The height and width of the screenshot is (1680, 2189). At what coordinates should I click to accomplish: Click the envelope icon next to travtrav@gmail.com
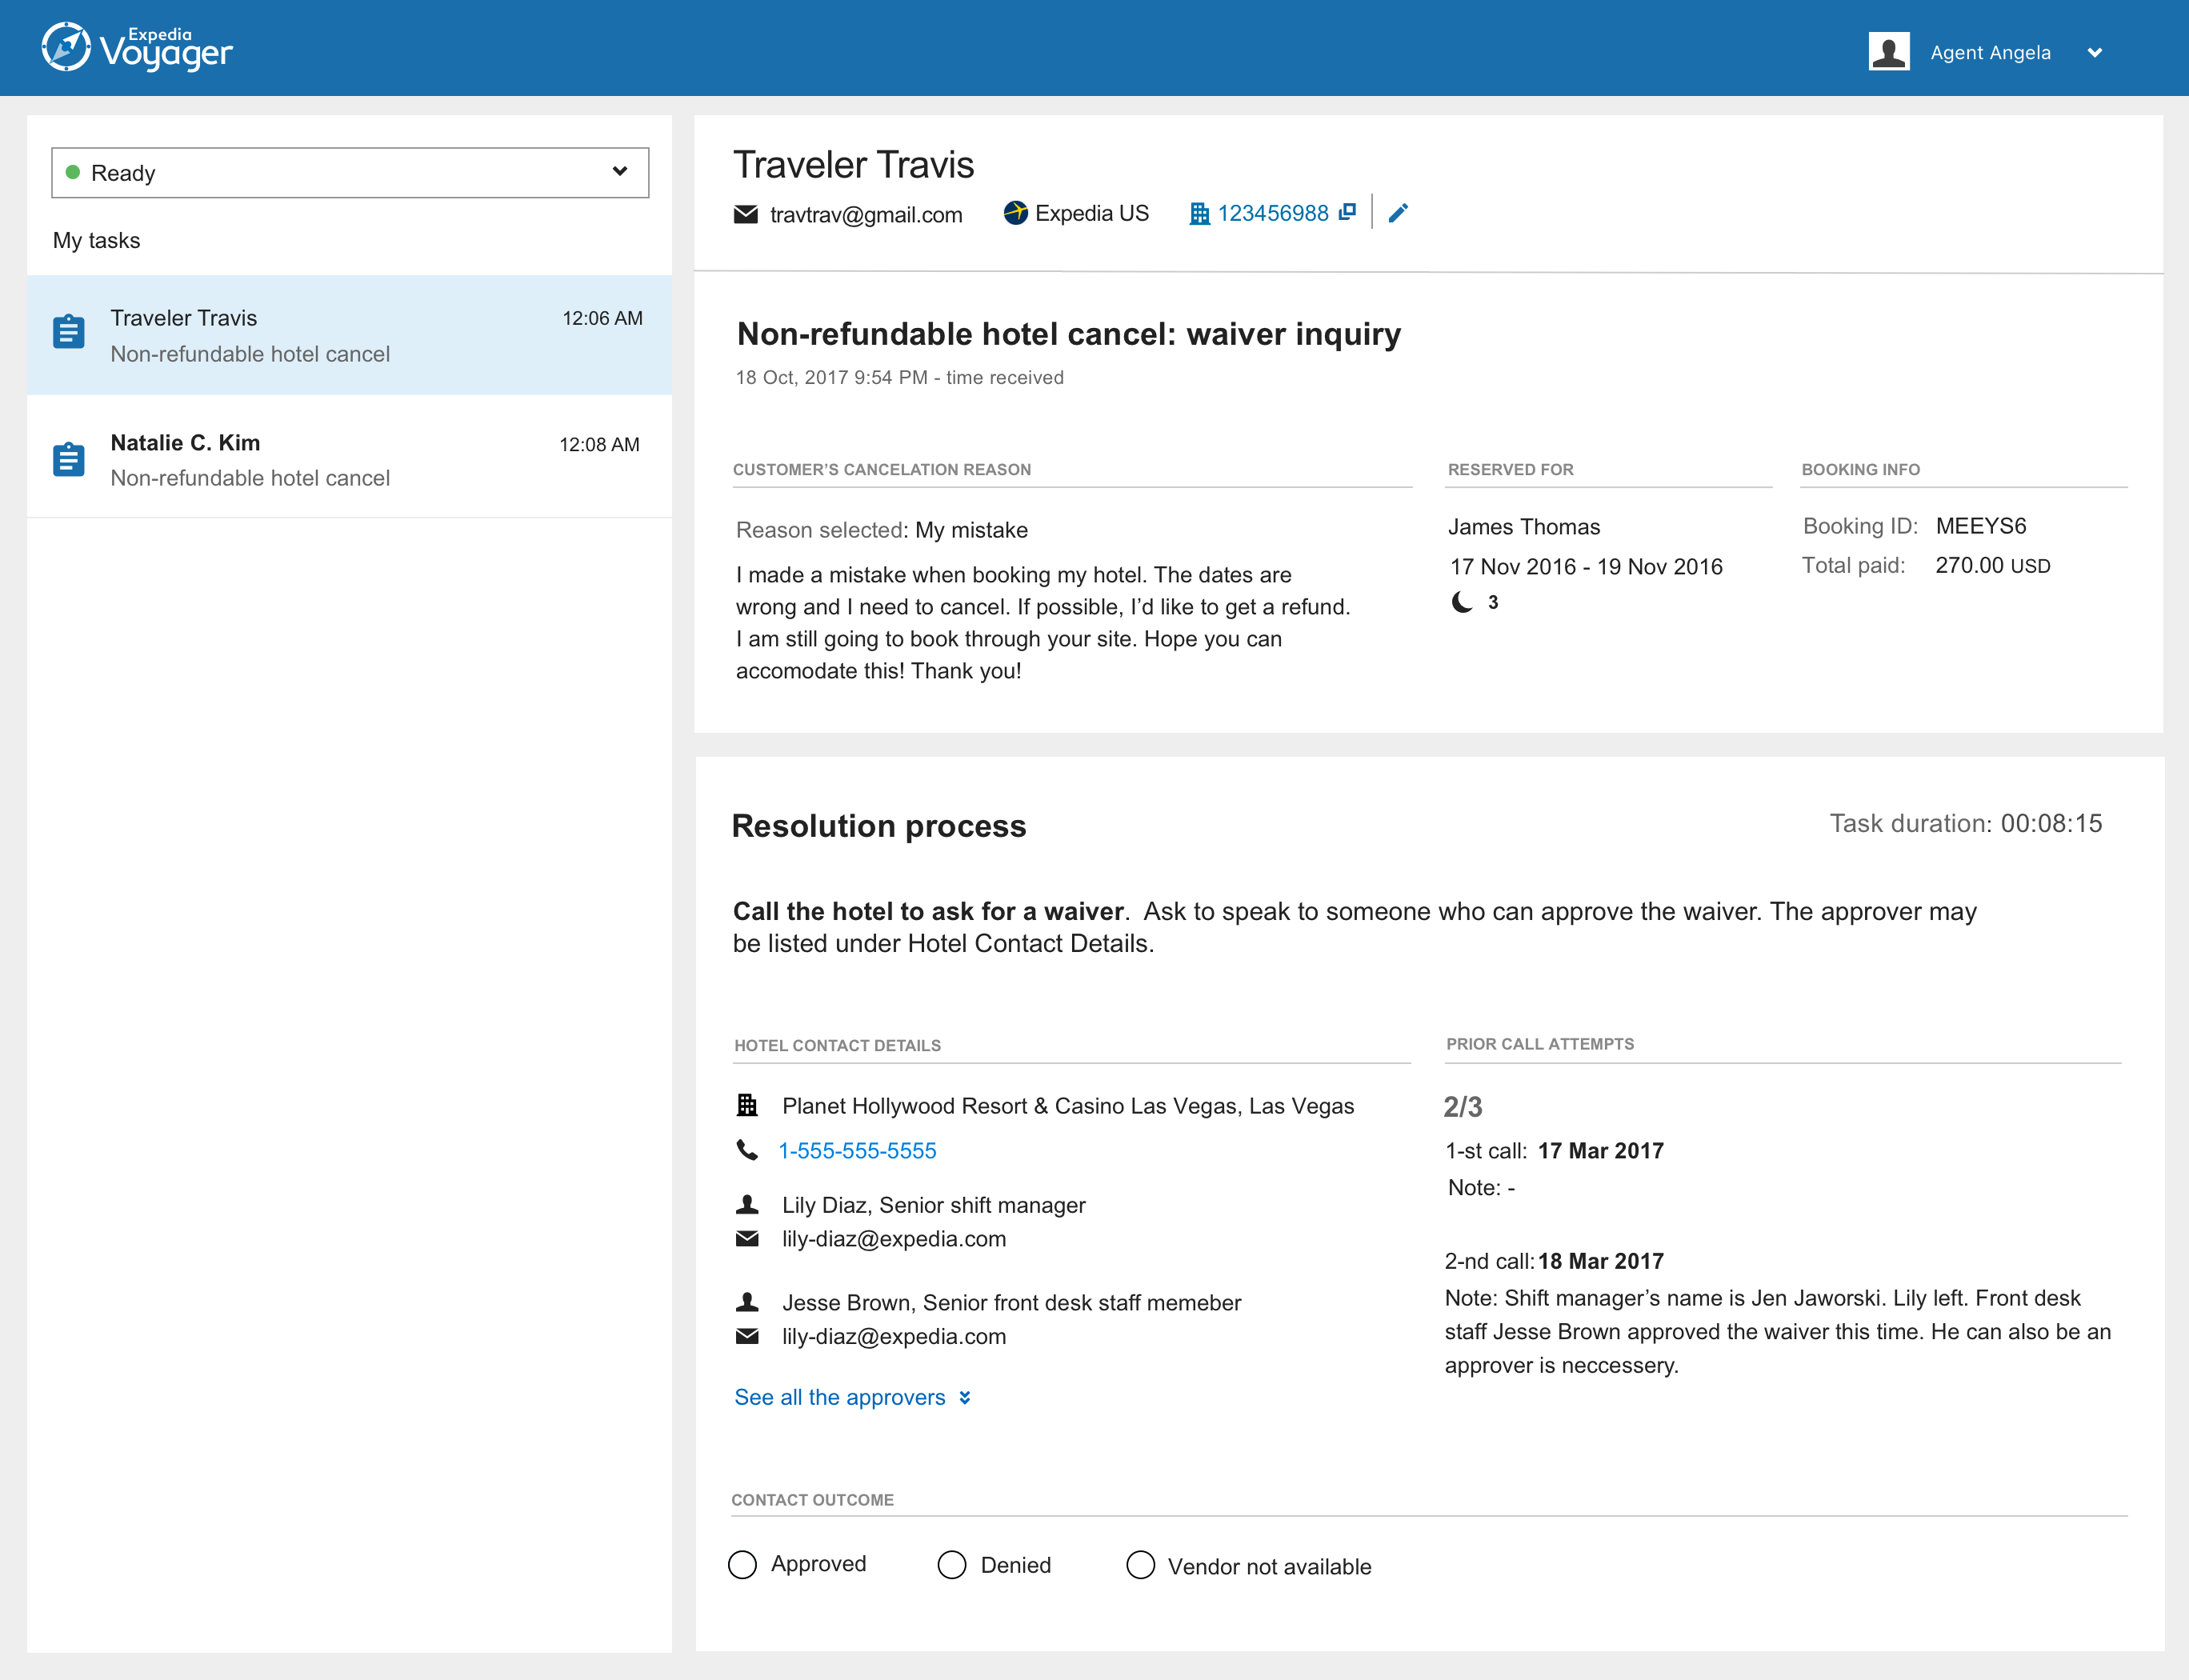tap(746, 214)
